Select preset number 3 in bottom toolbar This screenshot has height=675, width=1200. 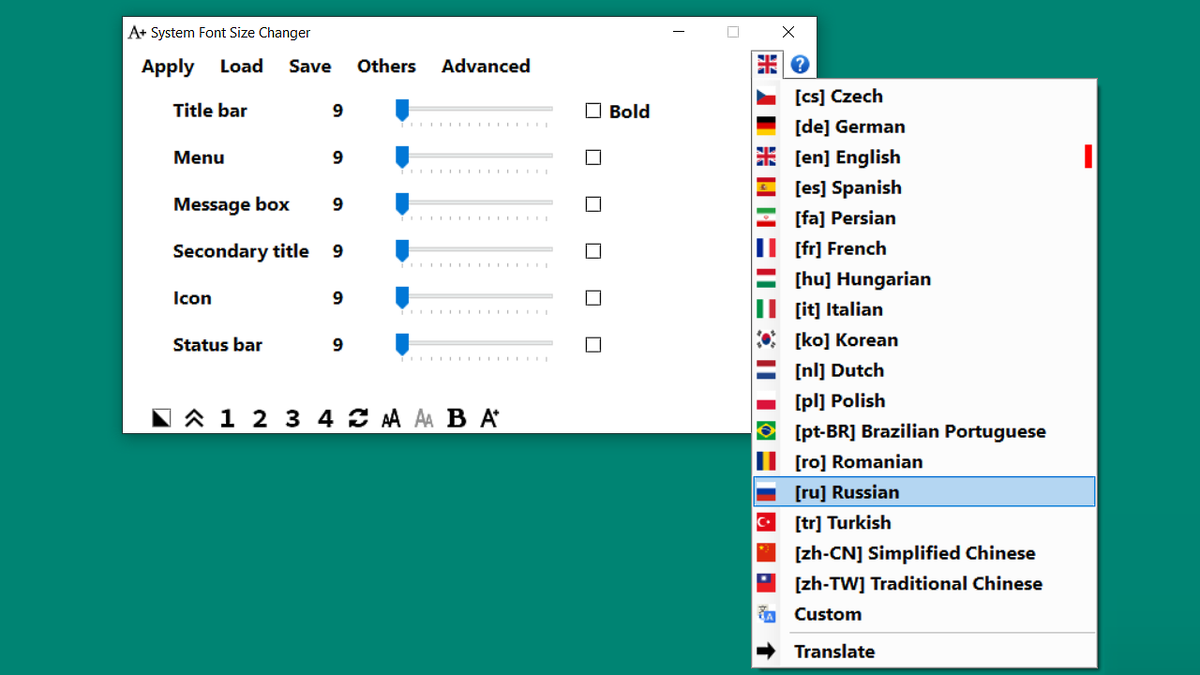[292, 418]
